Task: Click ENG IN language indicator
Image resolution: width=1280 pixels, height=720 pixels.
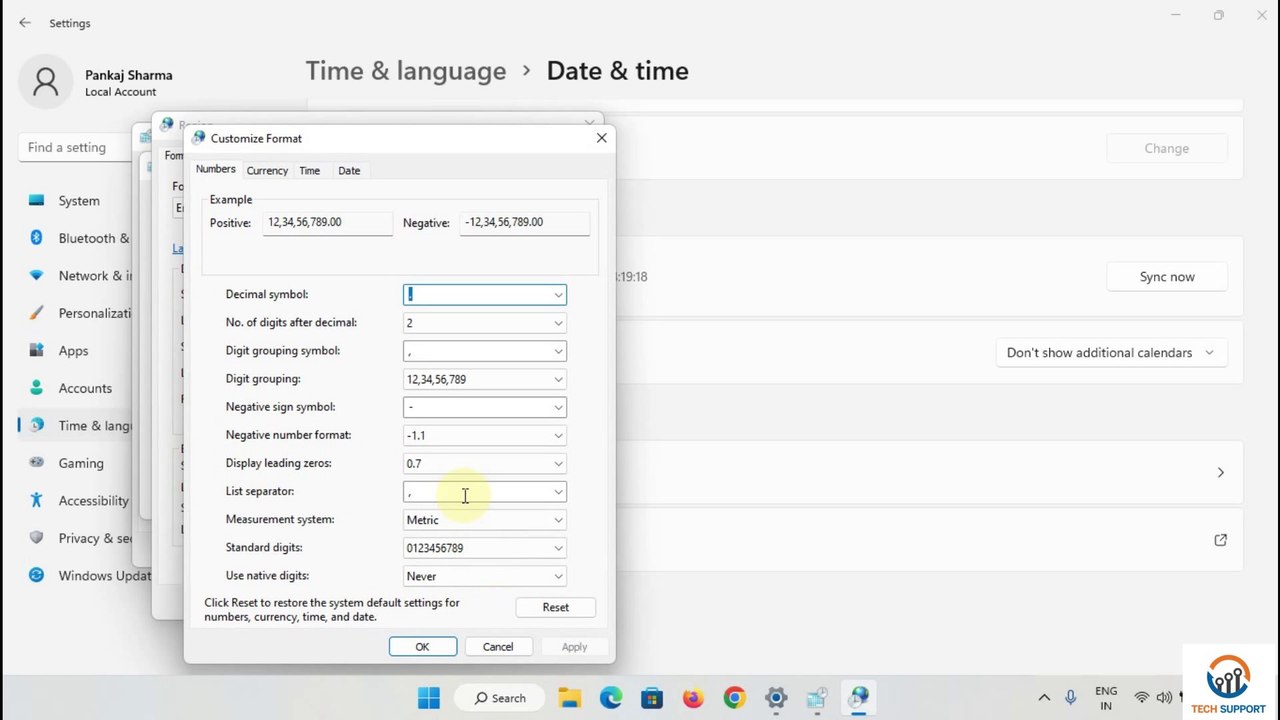Action: tap(1106, 698)
